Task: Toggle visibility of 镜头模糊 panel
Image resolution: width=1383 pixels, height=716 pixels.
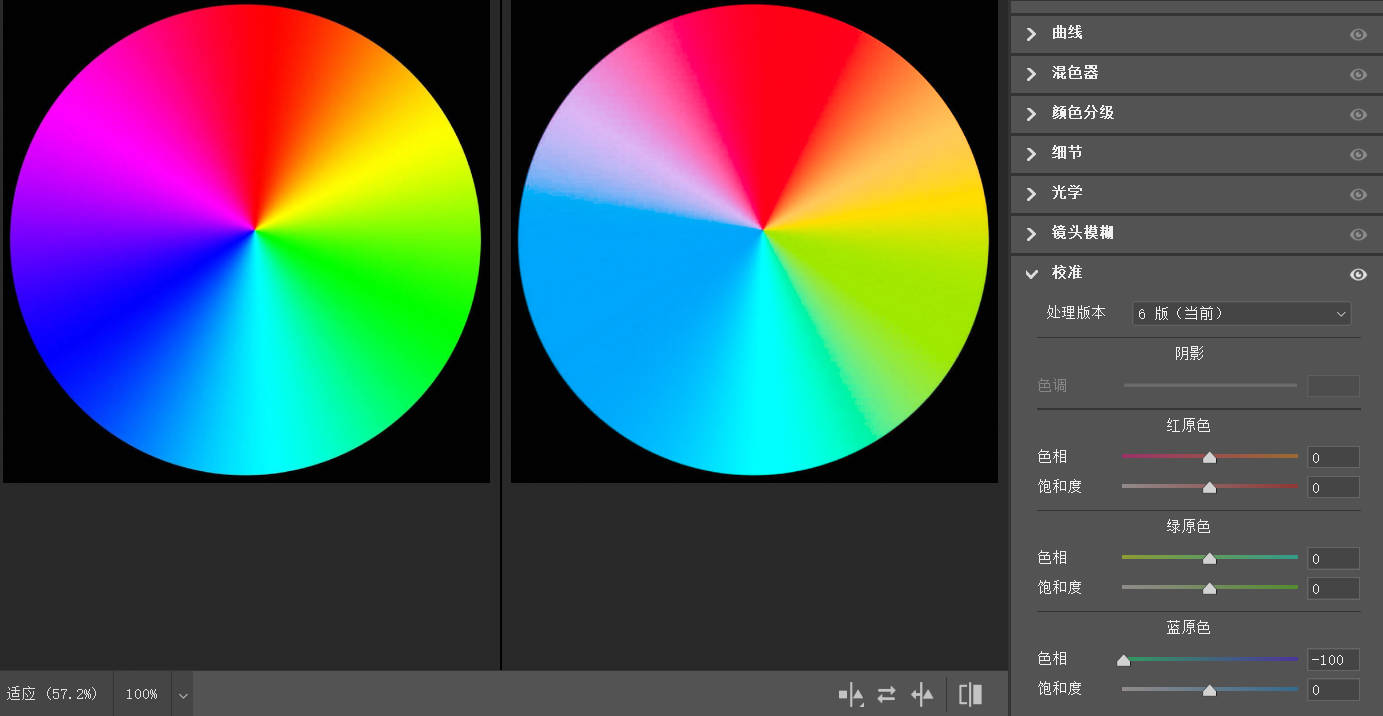Action: (x=1358, y=234)
